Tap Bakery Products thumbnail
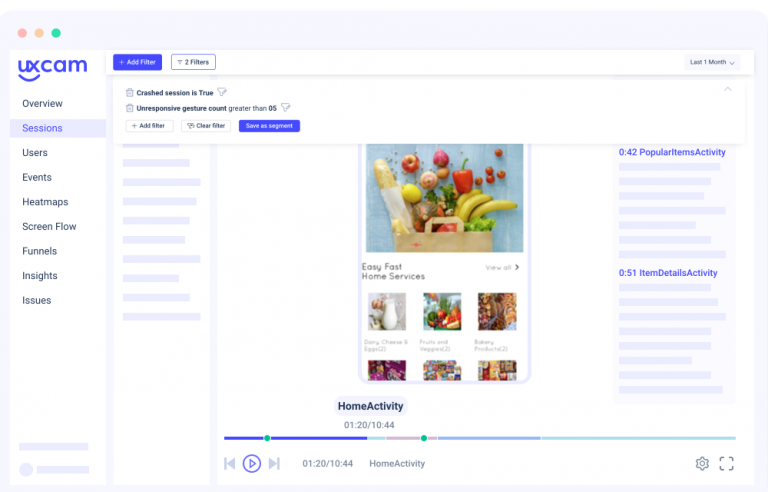The width and height of the screenshot is (768, 492). tap(497, 312)
